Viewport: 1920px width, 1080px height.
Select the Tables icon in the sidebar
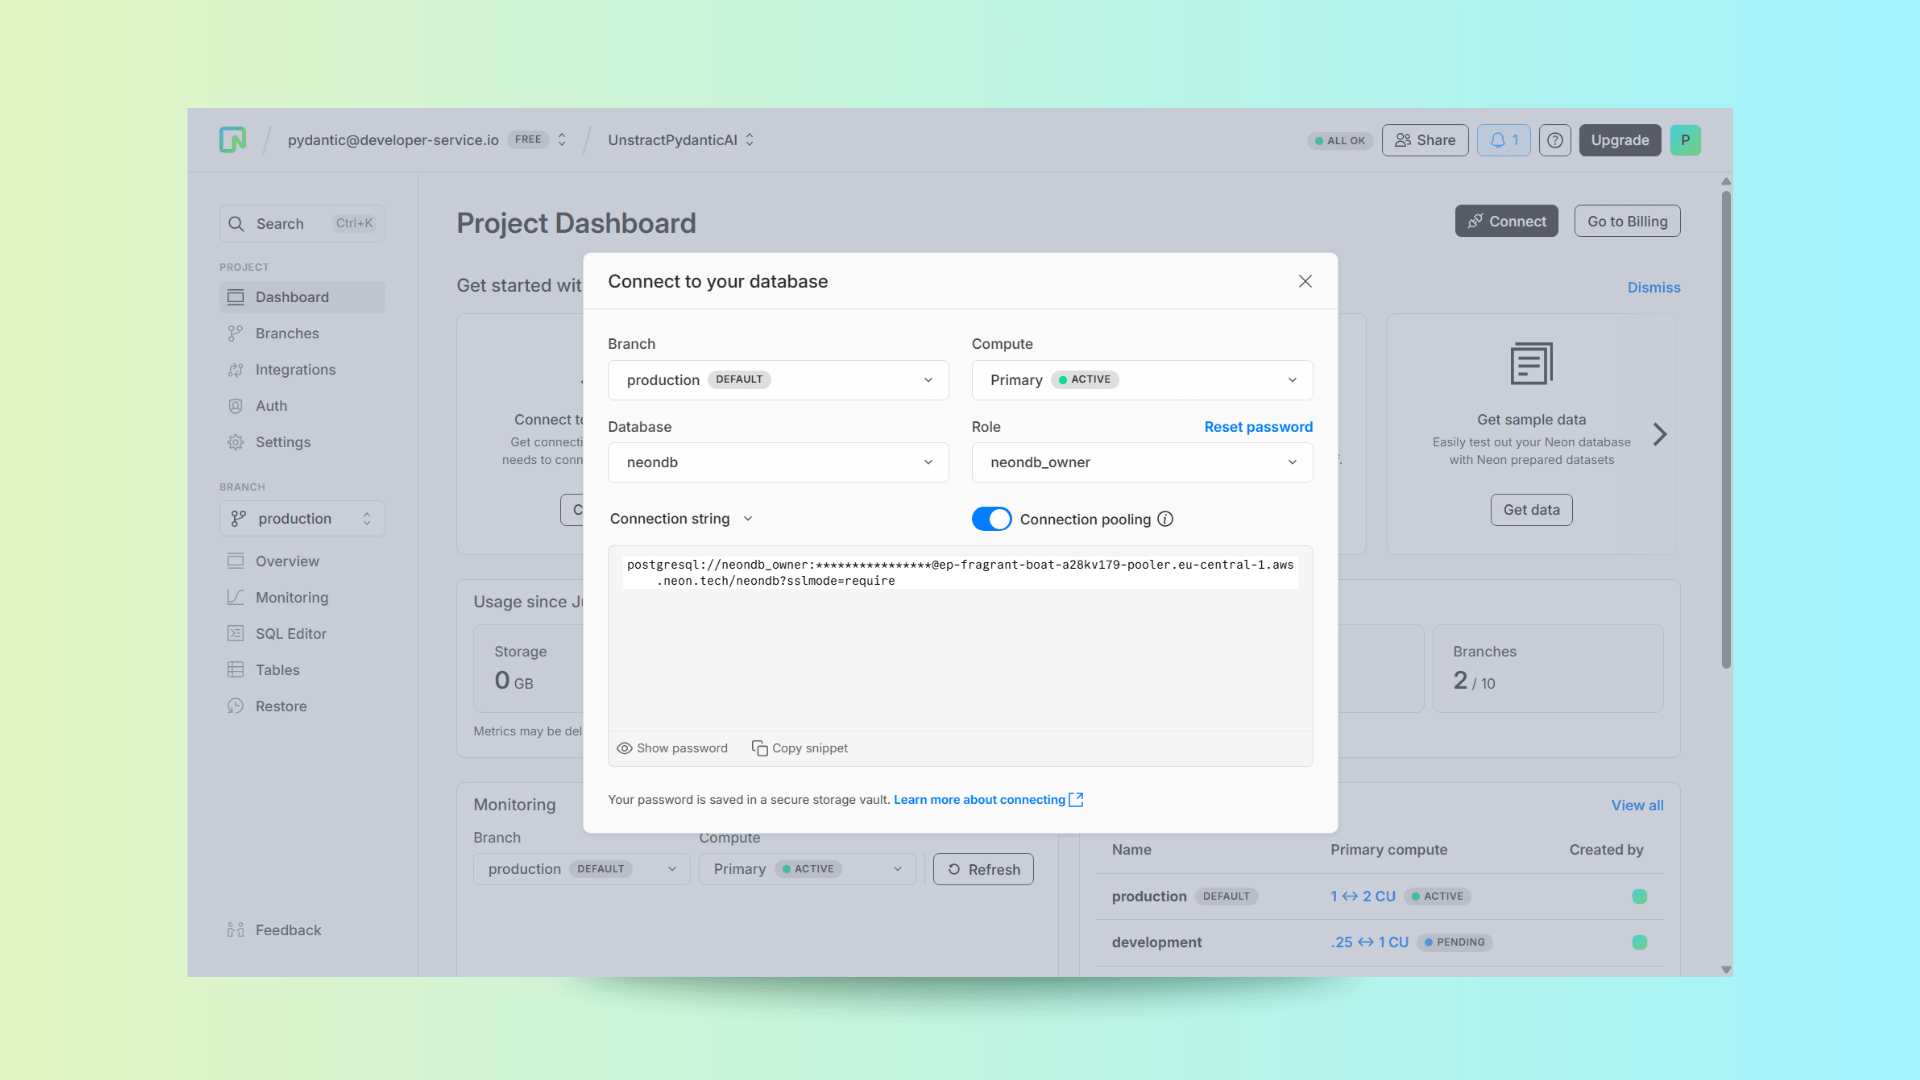[236, 669]
